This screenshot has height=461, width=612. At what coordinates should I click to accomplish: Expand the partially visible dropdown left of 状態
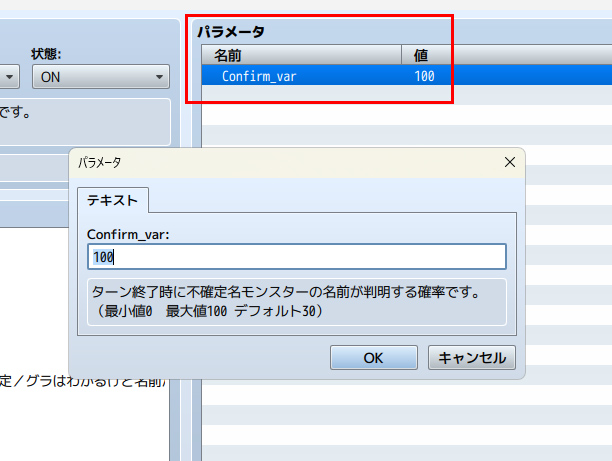[9, 76]
